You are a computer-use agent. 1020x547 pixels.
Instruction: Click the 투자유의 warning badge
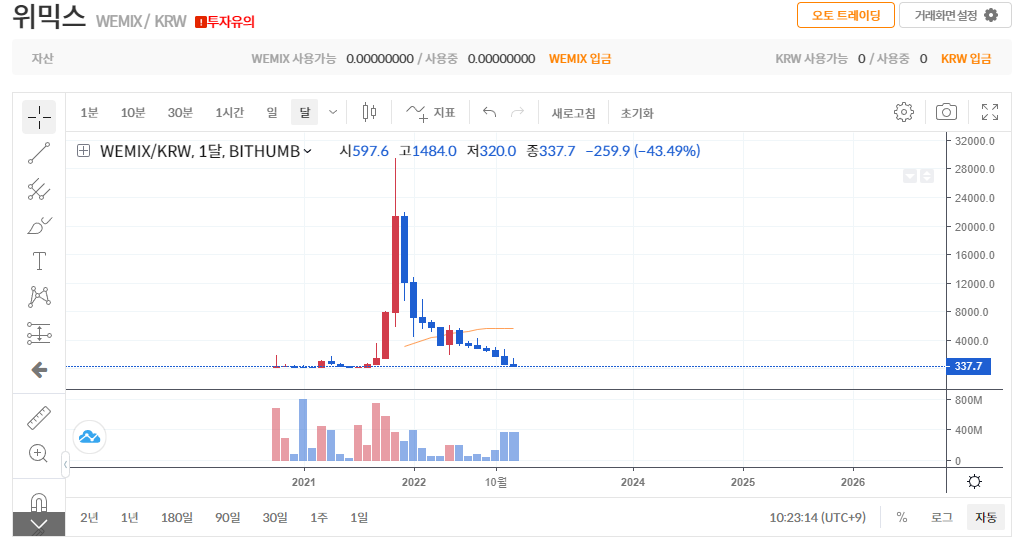(x=225, y=21)
